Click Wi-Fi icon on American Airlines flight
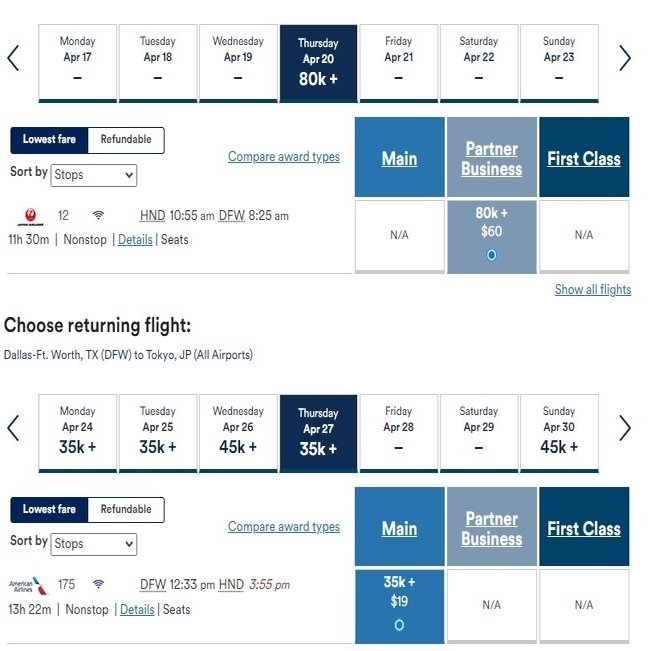Viewport: 651px width, 651px height. (x=98, y=585)
